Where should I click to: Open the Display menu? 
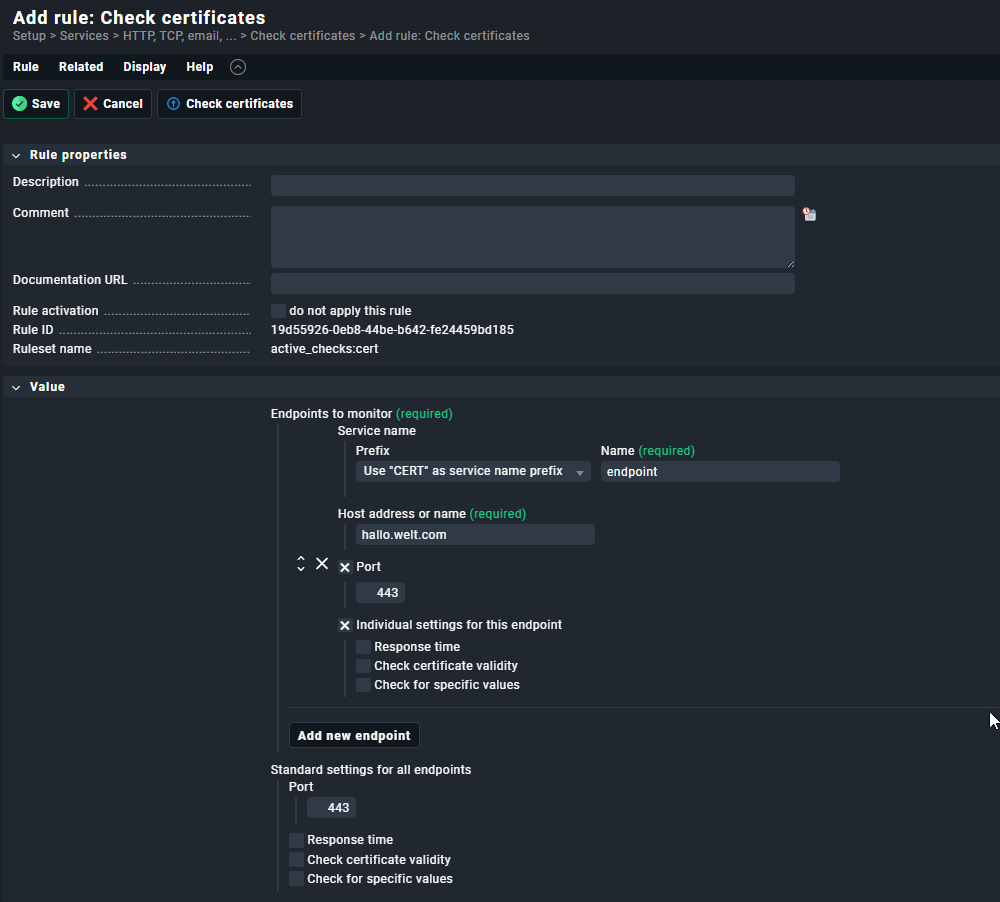pyautogui.click(x=145, y=67)
